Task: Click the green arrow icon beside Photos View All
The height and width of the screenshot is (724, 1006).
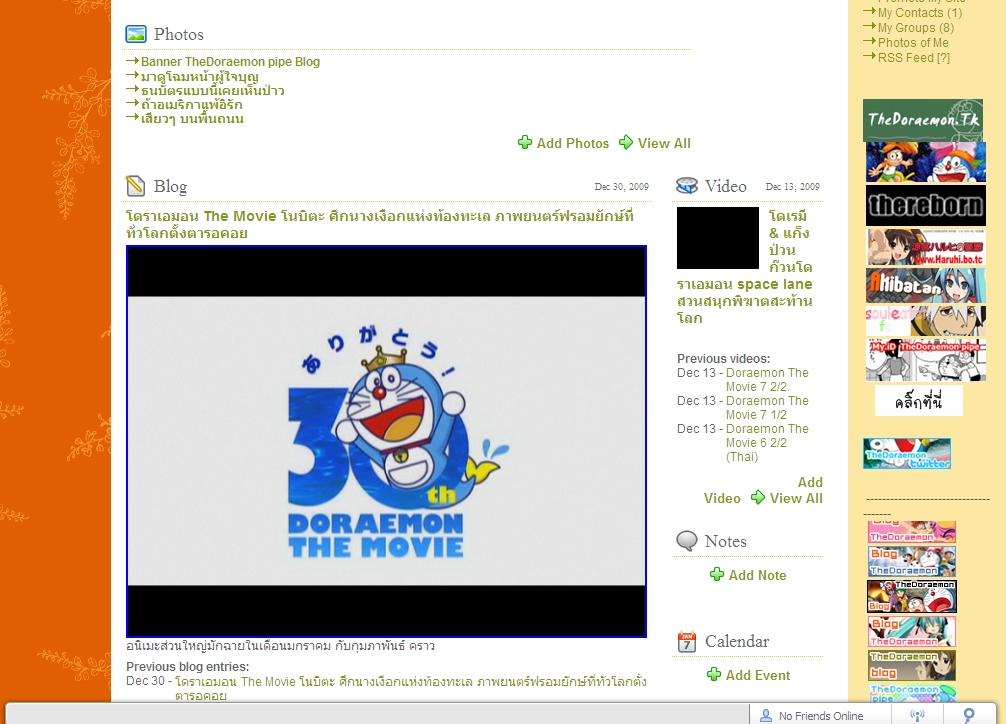Action: tap(626, 142)
